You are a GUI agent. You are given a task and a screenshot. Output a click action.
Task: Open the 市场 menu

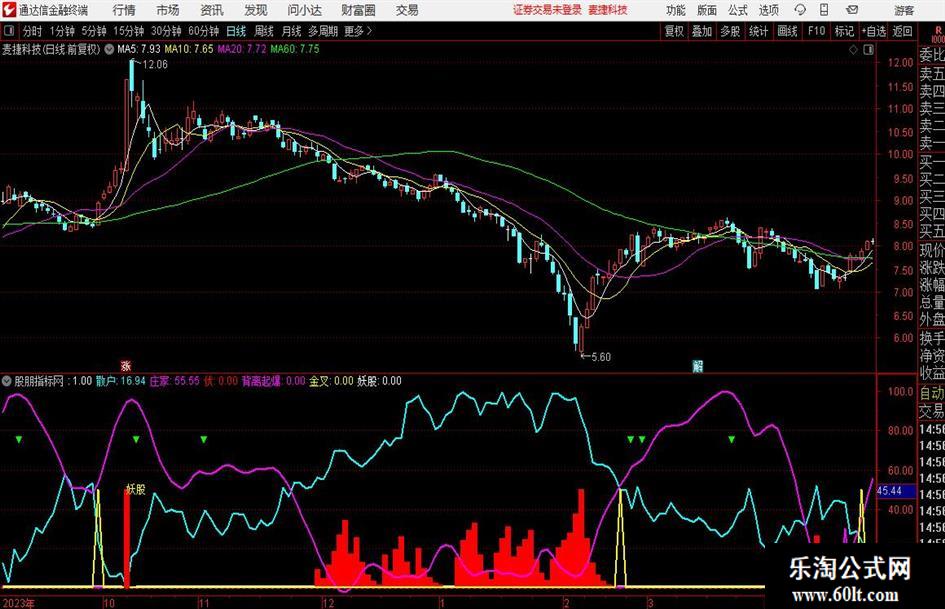click(x=168, y=10)
